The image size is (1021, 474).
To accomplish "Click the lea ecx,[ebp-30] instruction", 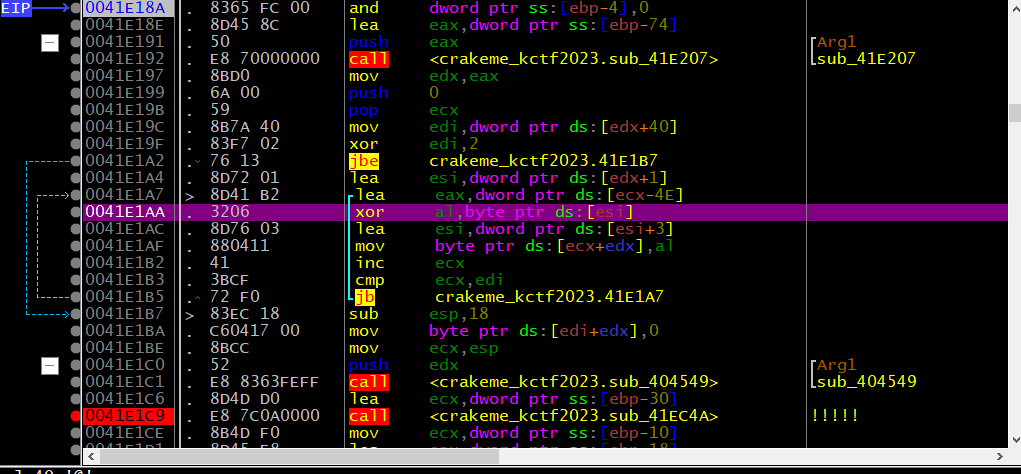I will (513, 398).
